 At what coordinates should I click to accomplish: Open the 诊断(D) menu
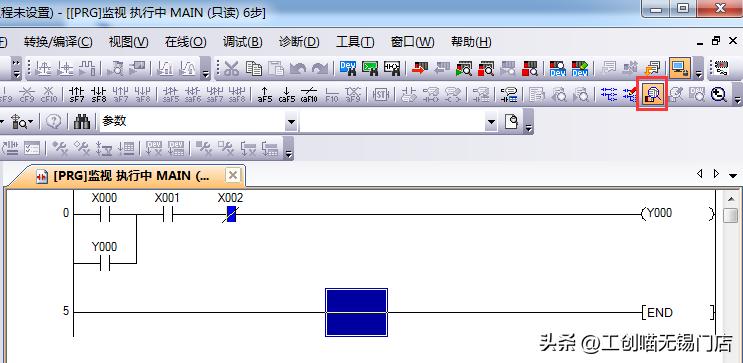pyautogui.click(x=299, y=42)
